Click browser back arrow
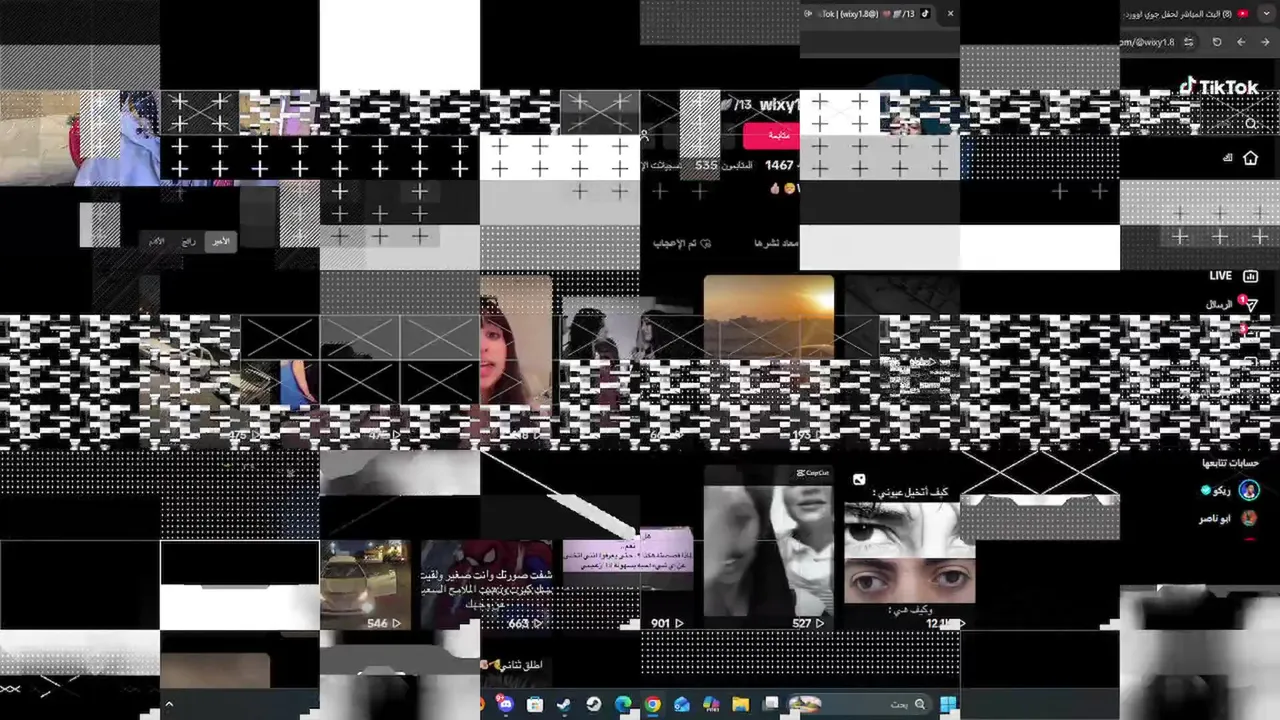This screenshot has height=720, width=1280. tap(1241, 42)
